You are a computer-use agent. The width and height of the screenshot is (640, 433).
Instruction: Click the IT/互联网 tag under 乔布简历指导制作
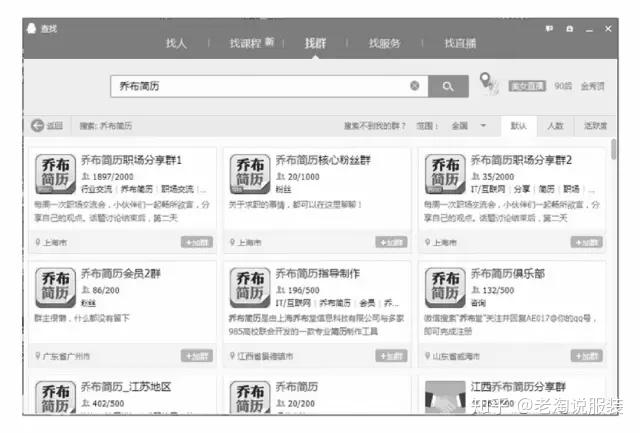coord(293,303)
